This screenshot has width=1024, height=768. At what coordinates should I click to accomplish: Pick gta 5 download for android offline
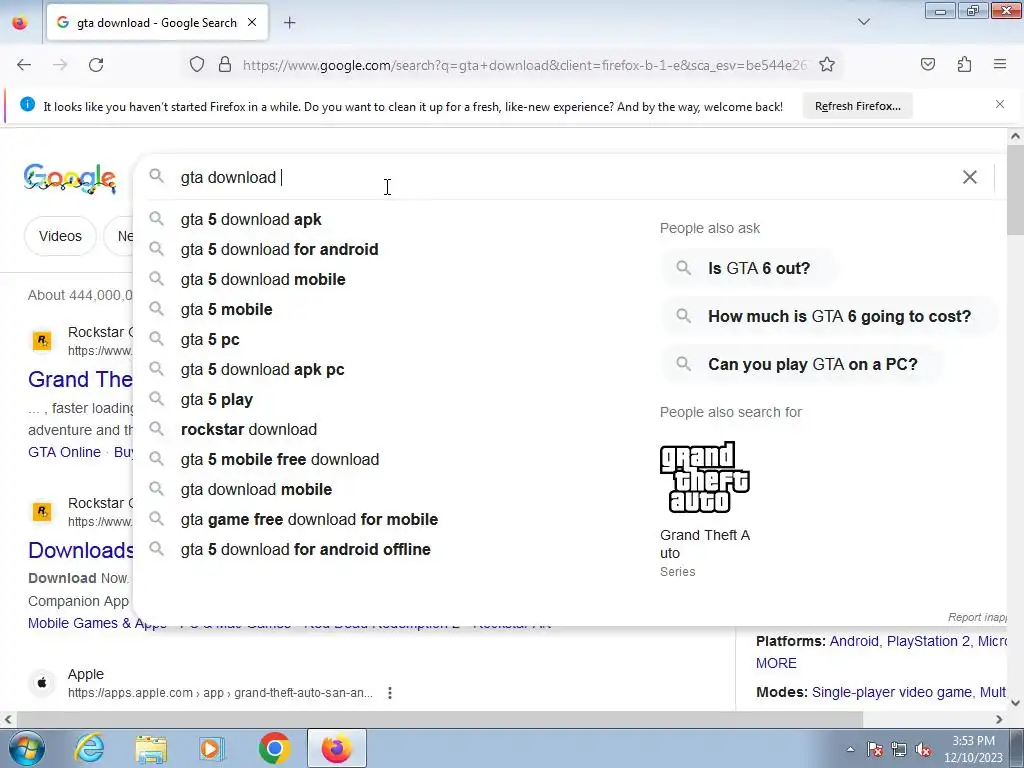click(x=306, y=550)
